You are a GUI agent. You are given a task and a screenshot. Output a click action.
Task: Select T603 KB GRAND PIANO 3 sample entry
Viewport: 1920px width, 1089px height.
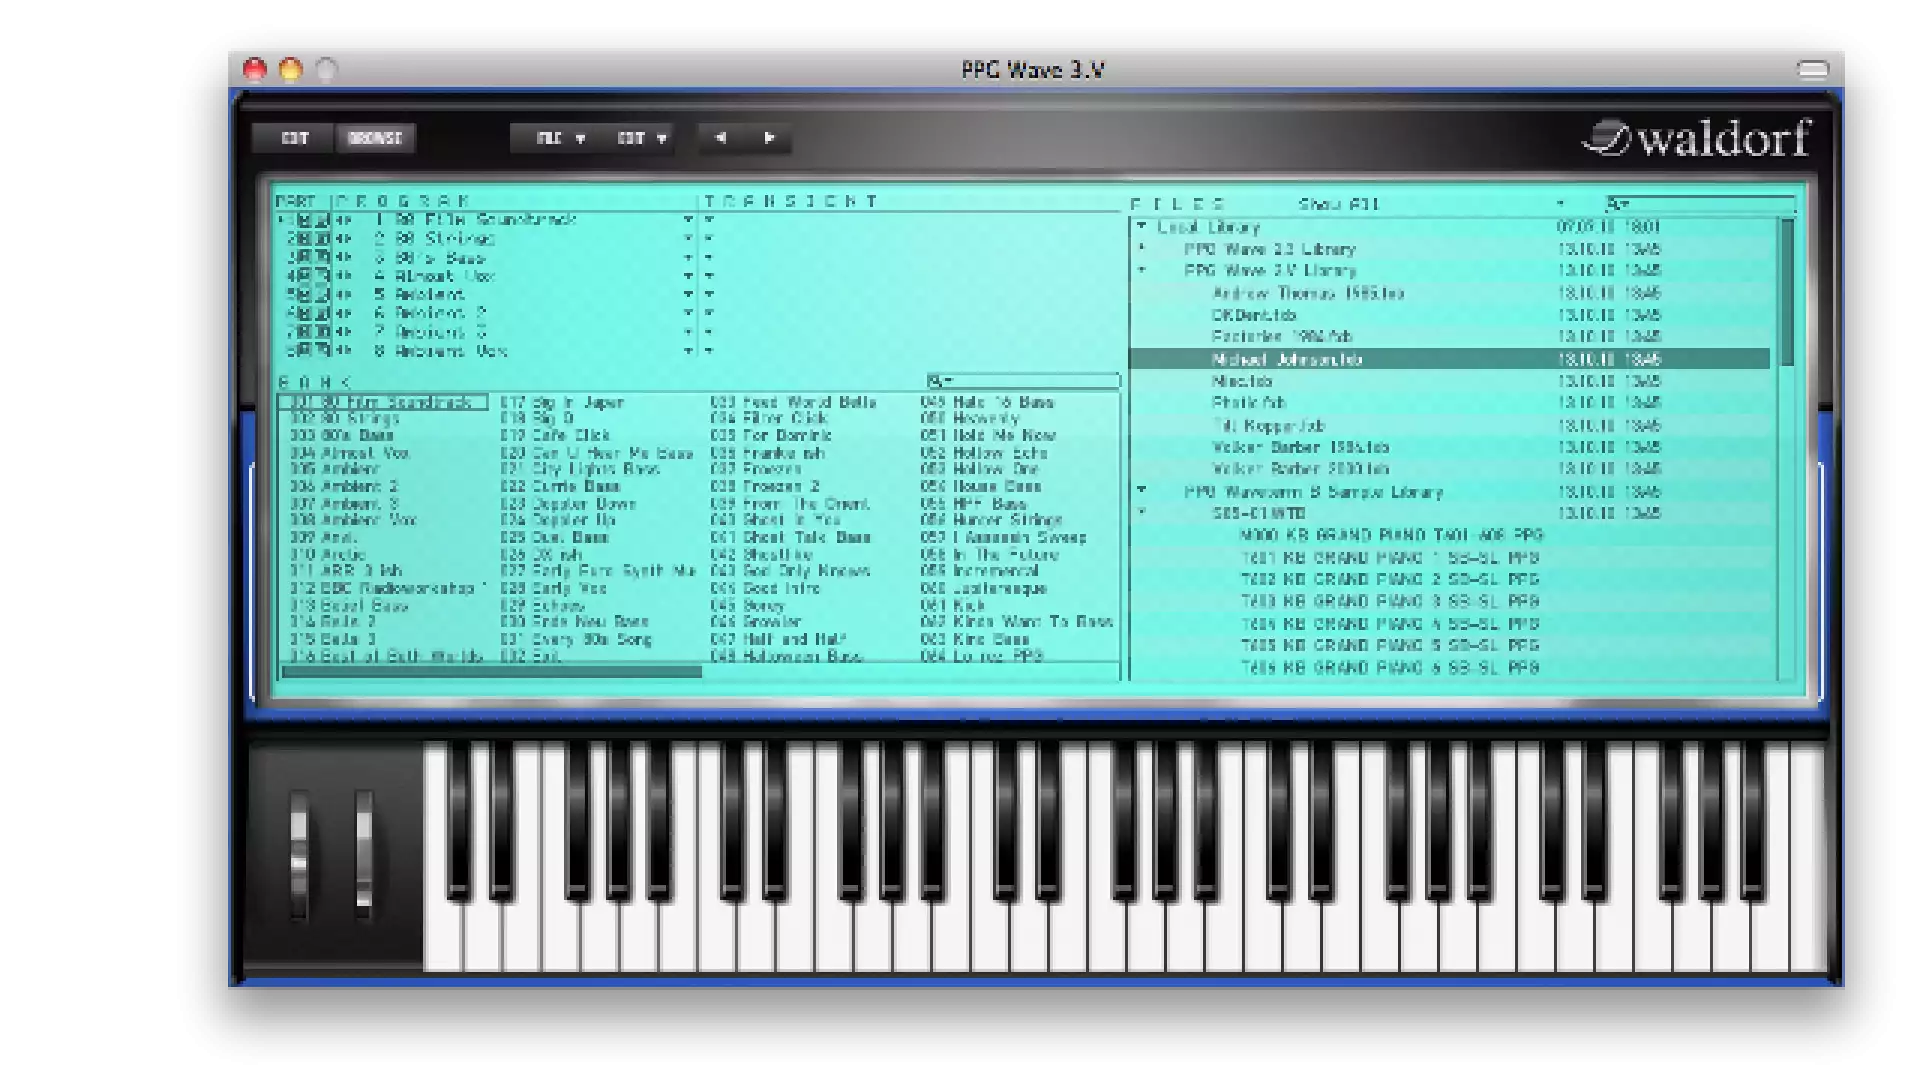pos(1390,601)
